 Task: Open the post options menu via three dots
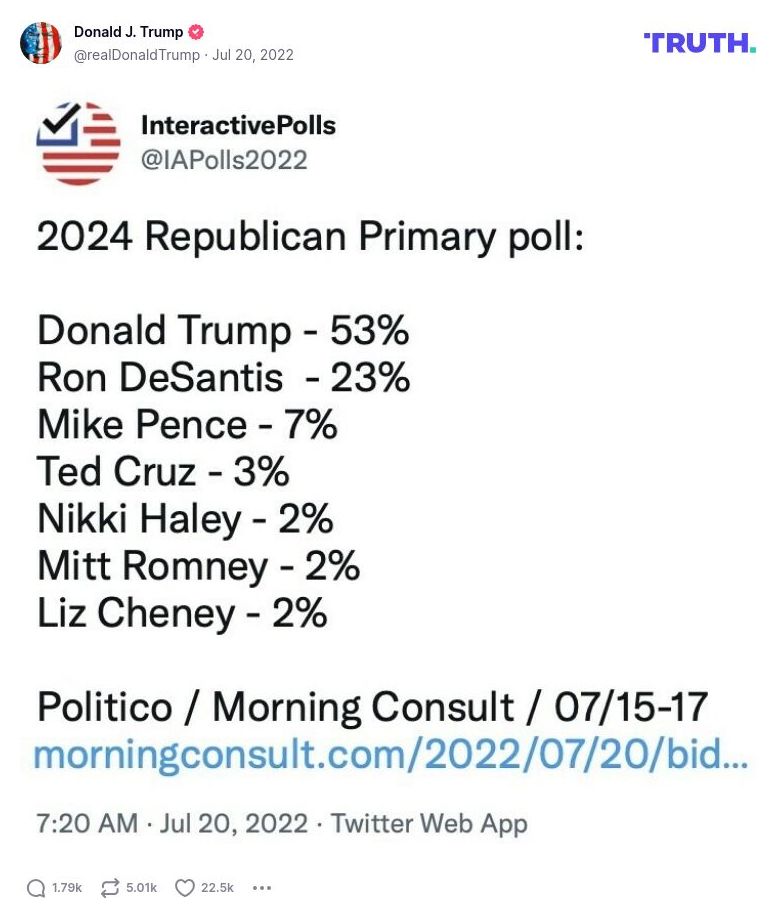[262, 888]
